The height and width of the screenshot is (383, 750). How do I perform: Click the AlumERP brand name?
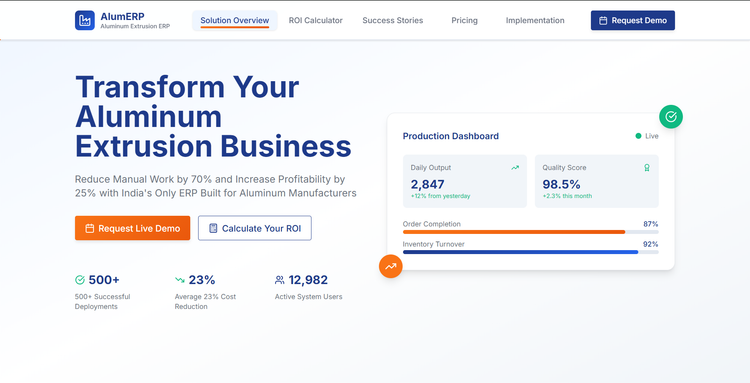122,17
